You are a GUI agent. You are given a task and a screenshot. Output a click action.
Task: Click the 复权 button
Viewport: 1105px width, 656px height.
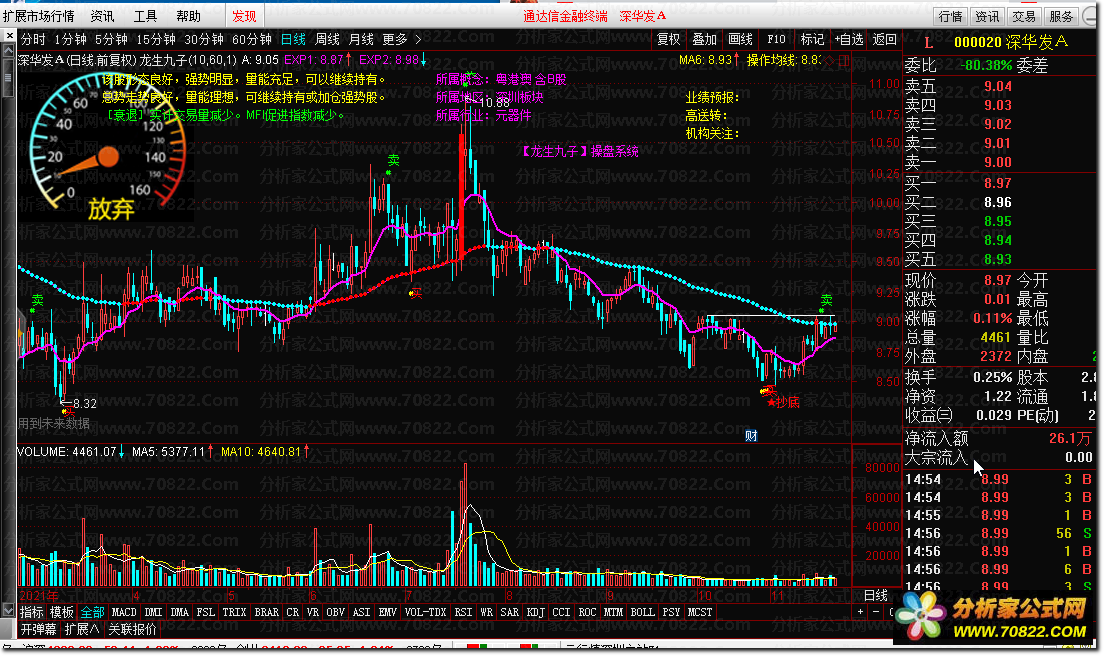tap(668, 39)
